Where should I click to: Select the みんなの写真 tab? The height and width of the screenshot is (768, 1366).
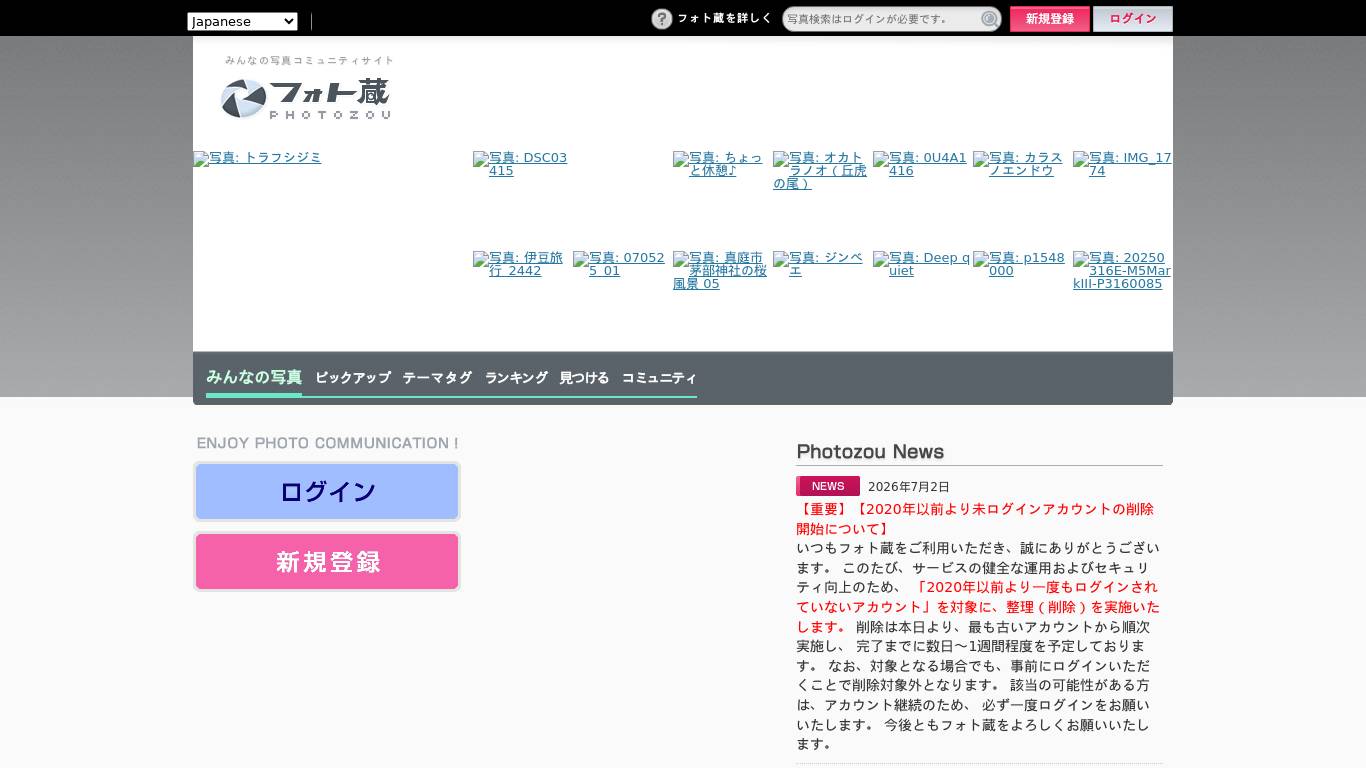(254, 377)
